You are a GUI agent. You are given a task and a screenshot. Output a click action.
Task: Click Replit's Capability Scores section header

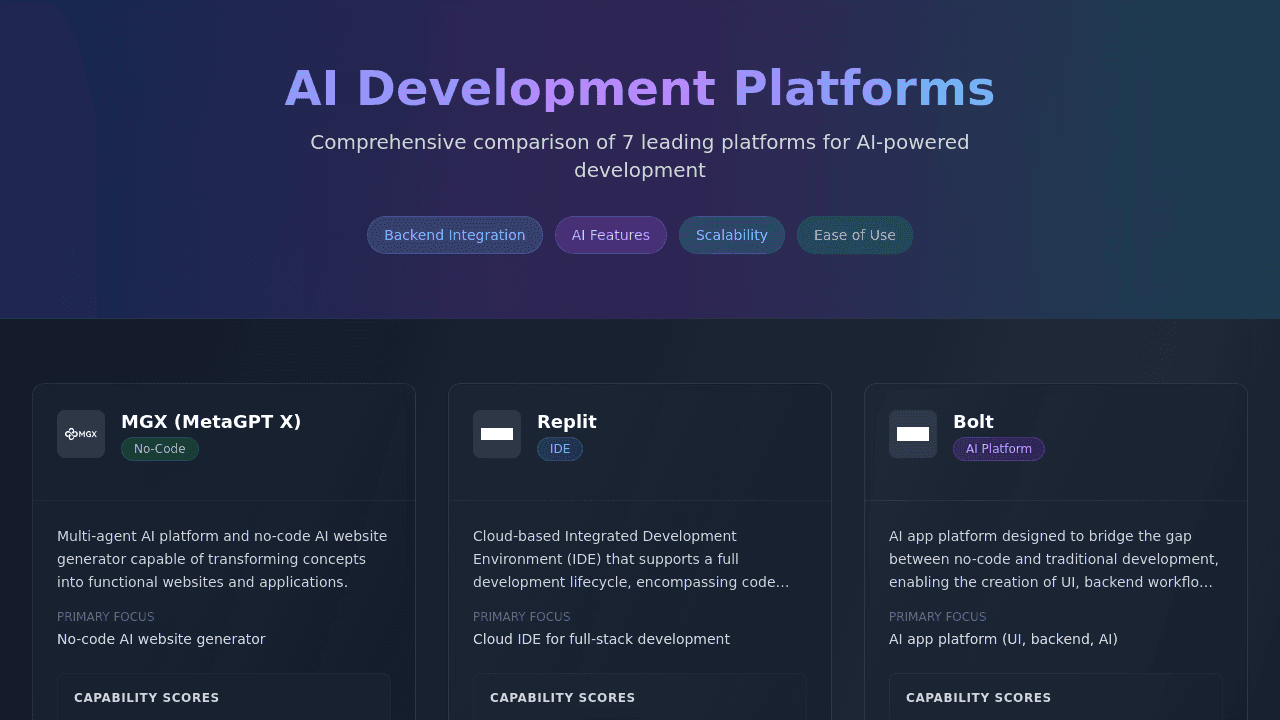coord(563,698)
